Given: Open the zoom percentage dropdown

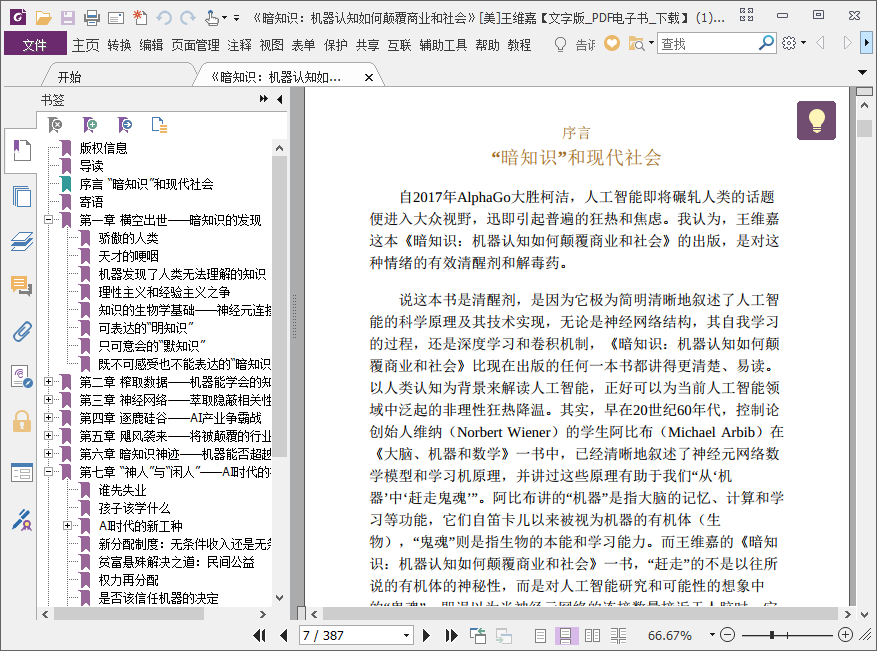Looking at the screenshot, I should [712, 635].
